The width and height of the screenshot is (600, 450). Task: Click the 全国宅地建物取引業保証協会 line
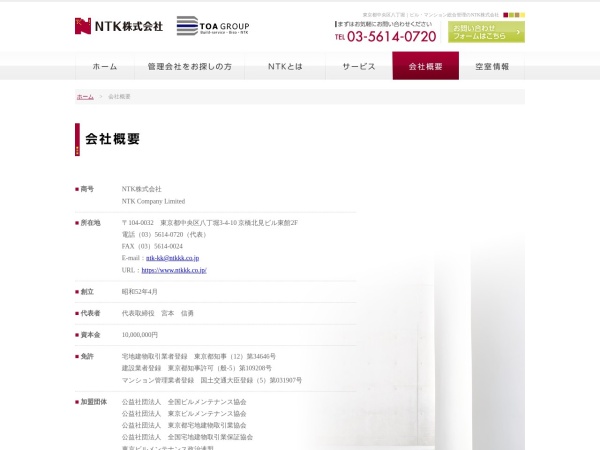click(187, 437)
